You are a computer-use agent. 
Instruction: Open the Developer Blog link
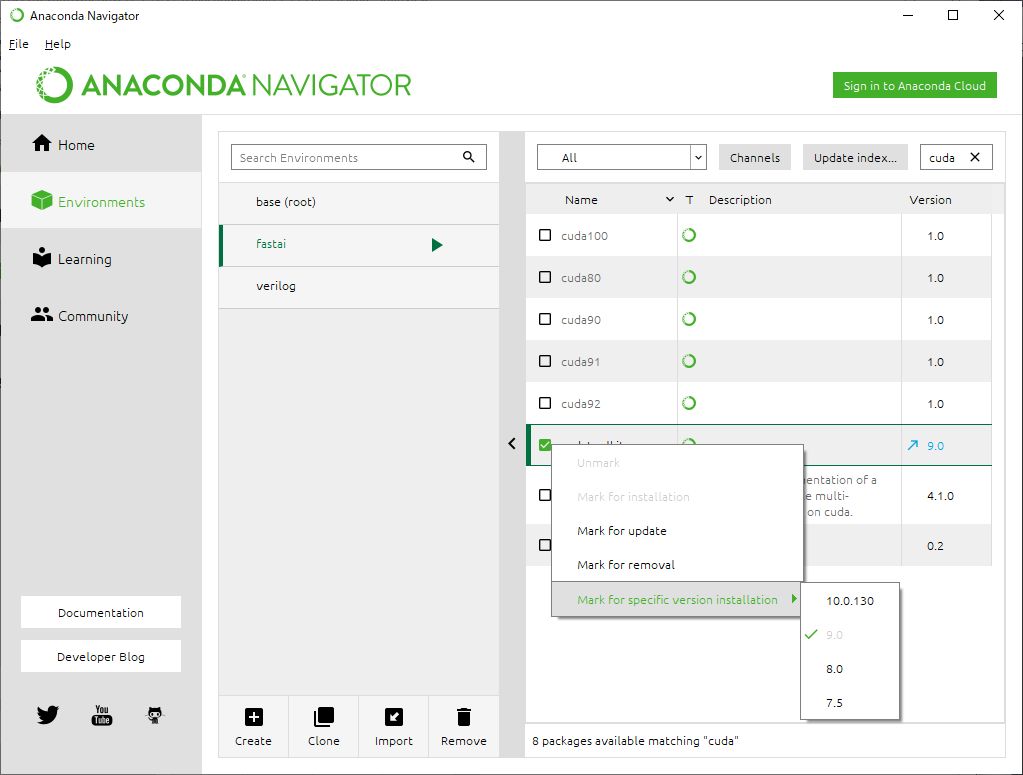click(x=101, y=656)
